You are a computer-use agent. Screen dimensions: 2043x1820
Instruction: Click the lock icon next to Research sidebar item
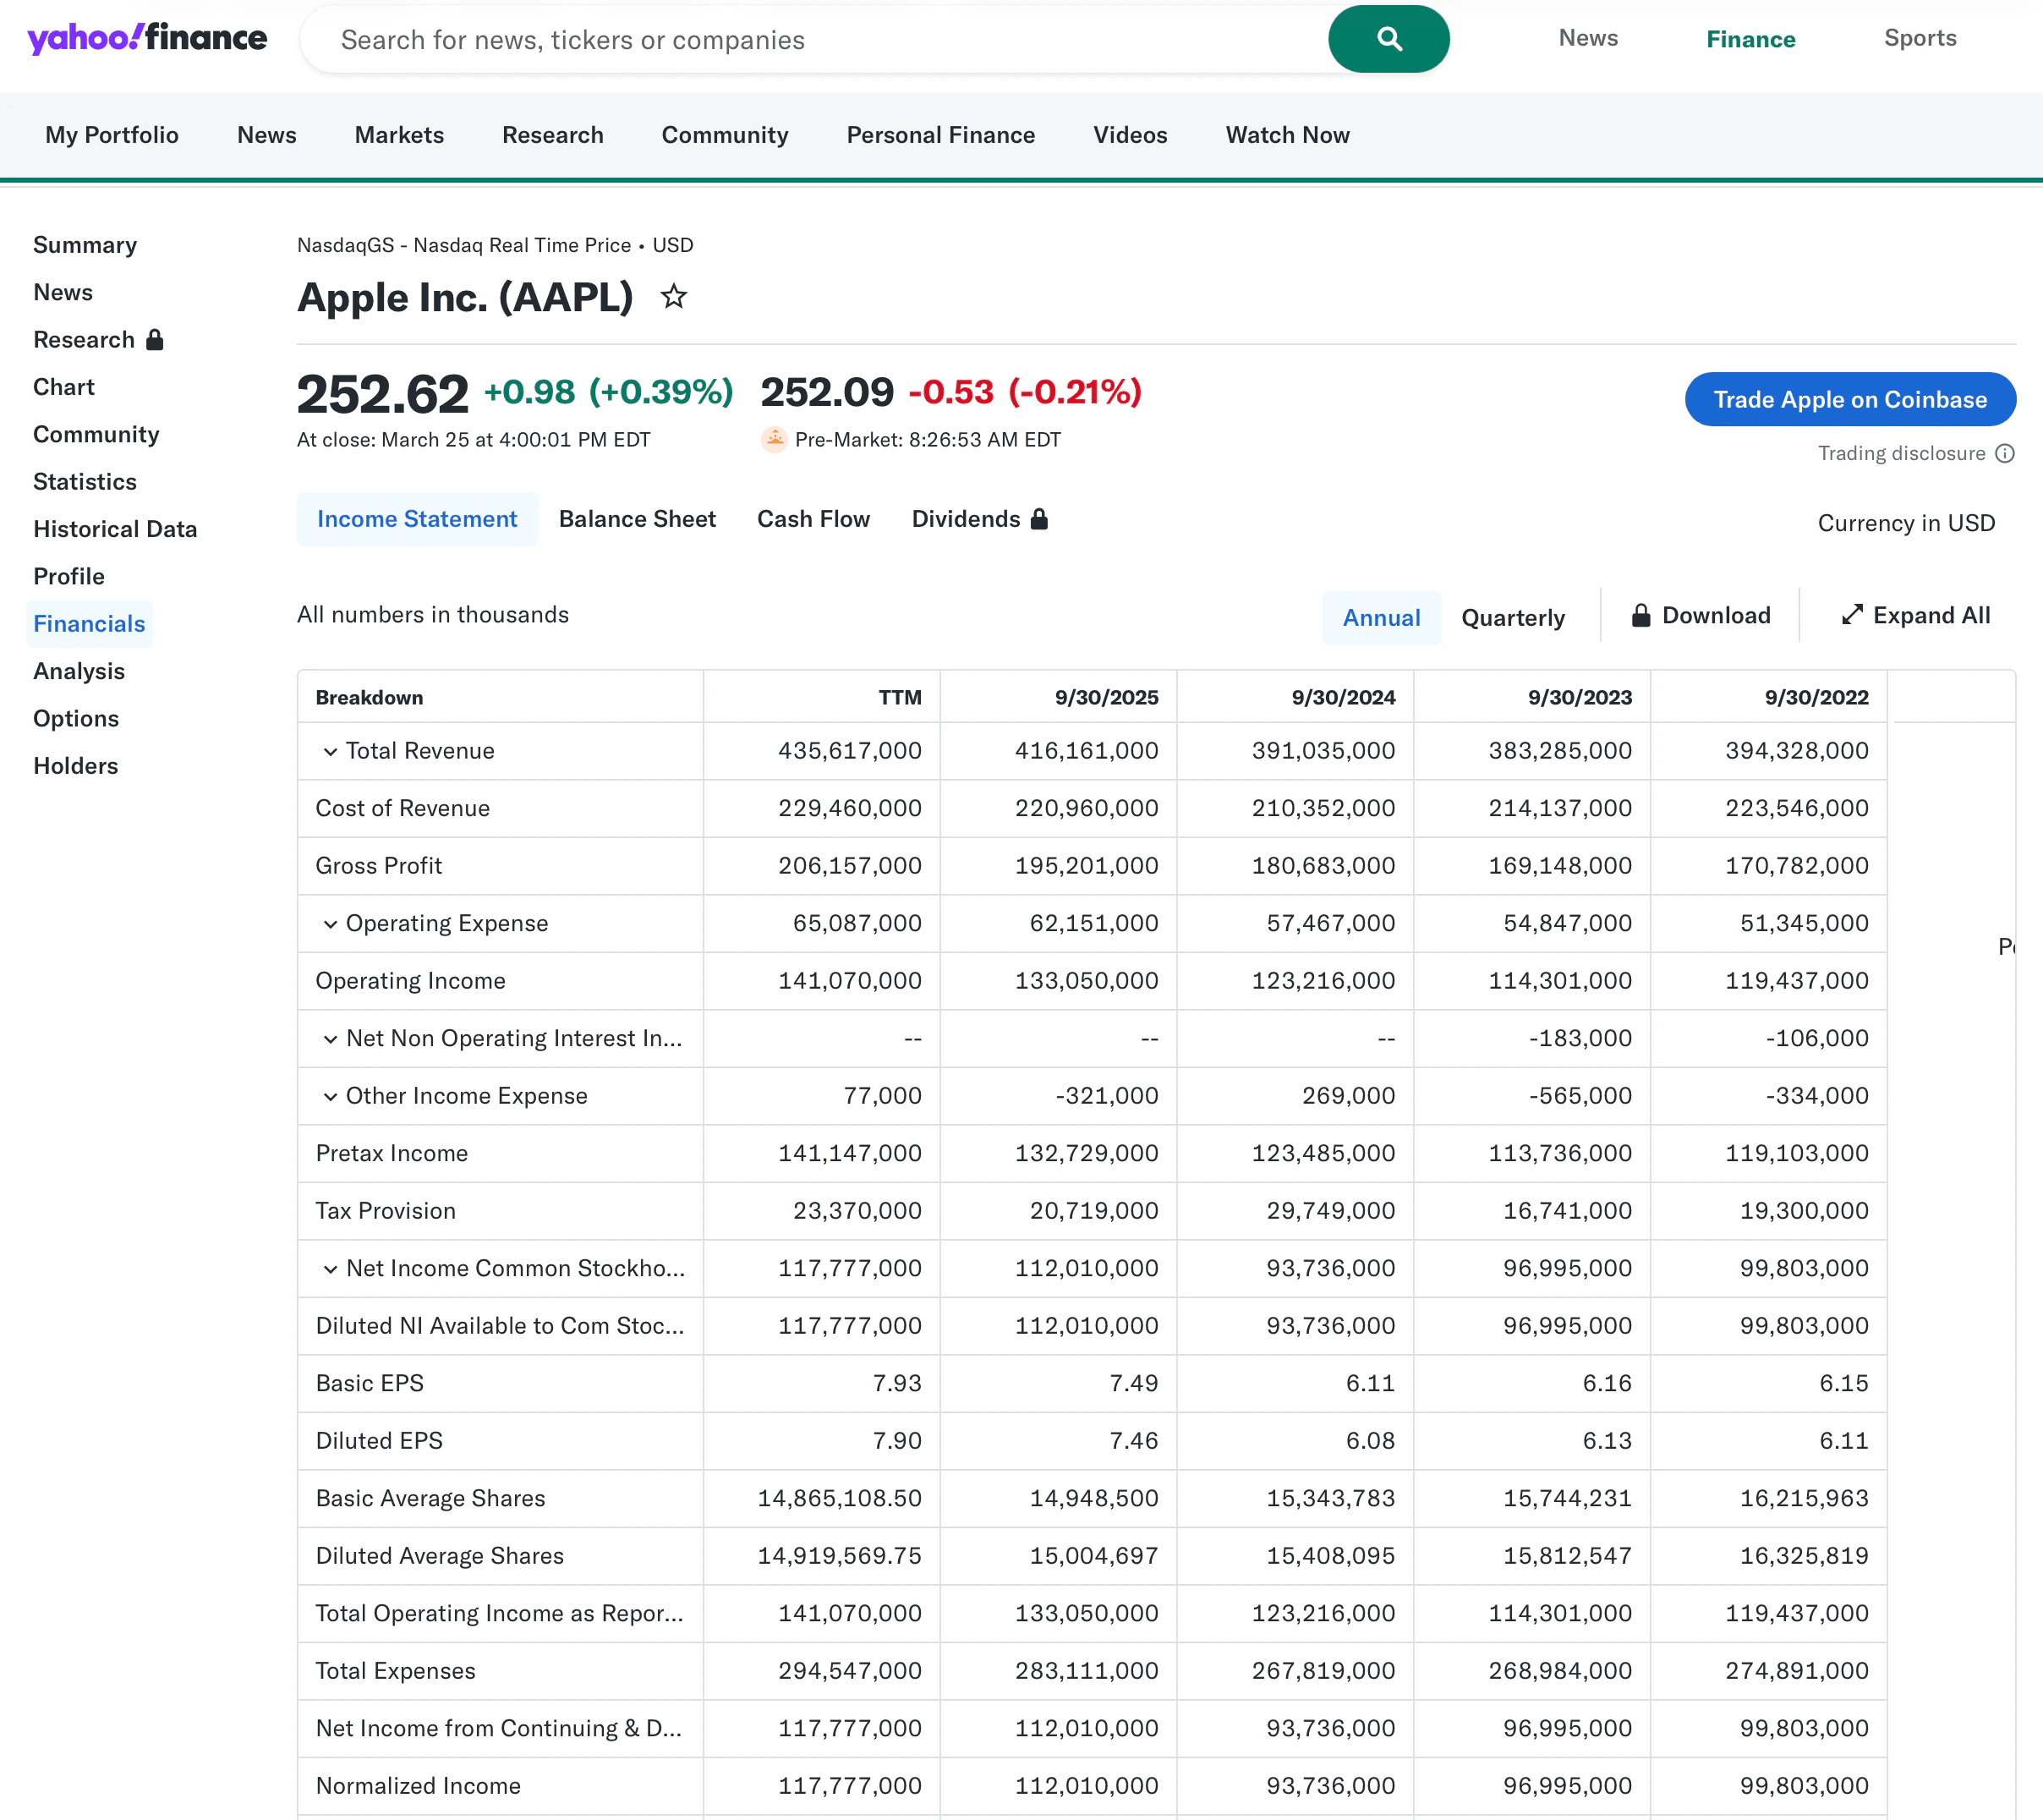(x=156, y=340)
